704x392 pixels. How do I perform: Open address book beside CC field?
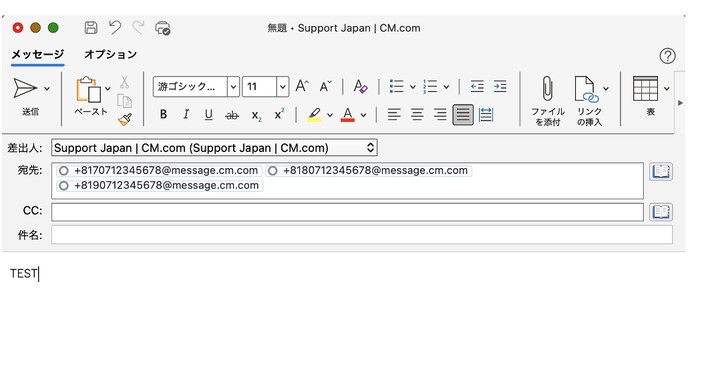[661, 211]
